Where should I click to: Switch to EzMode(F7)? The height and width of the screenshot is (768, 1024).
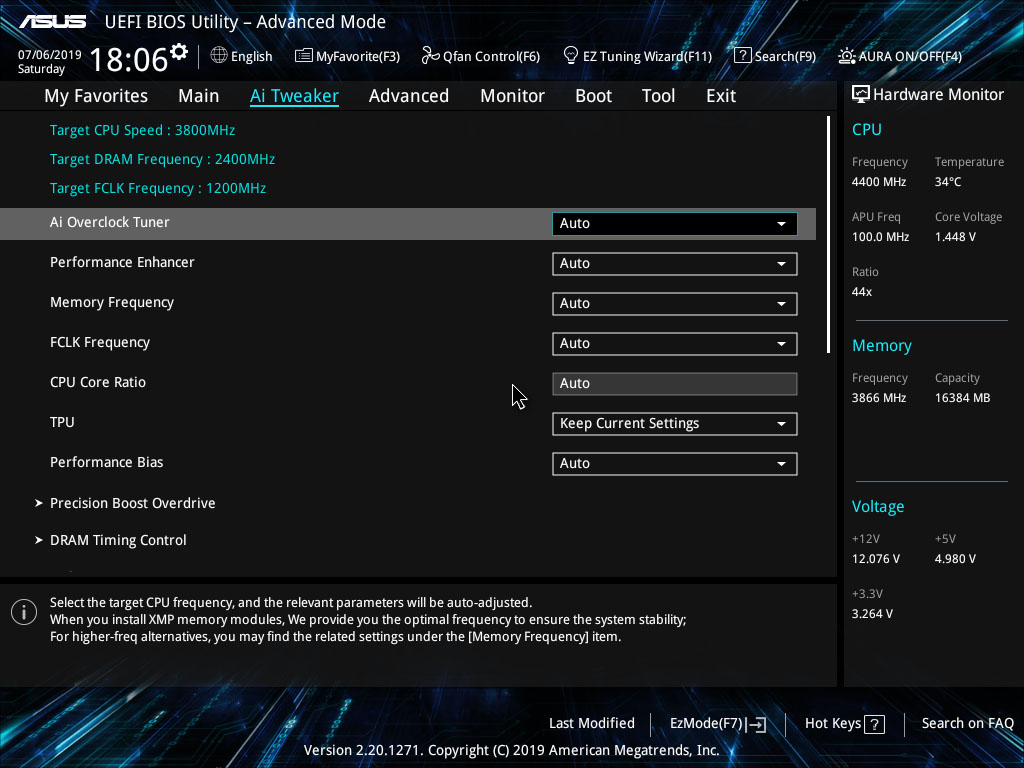tap(718, 724)
